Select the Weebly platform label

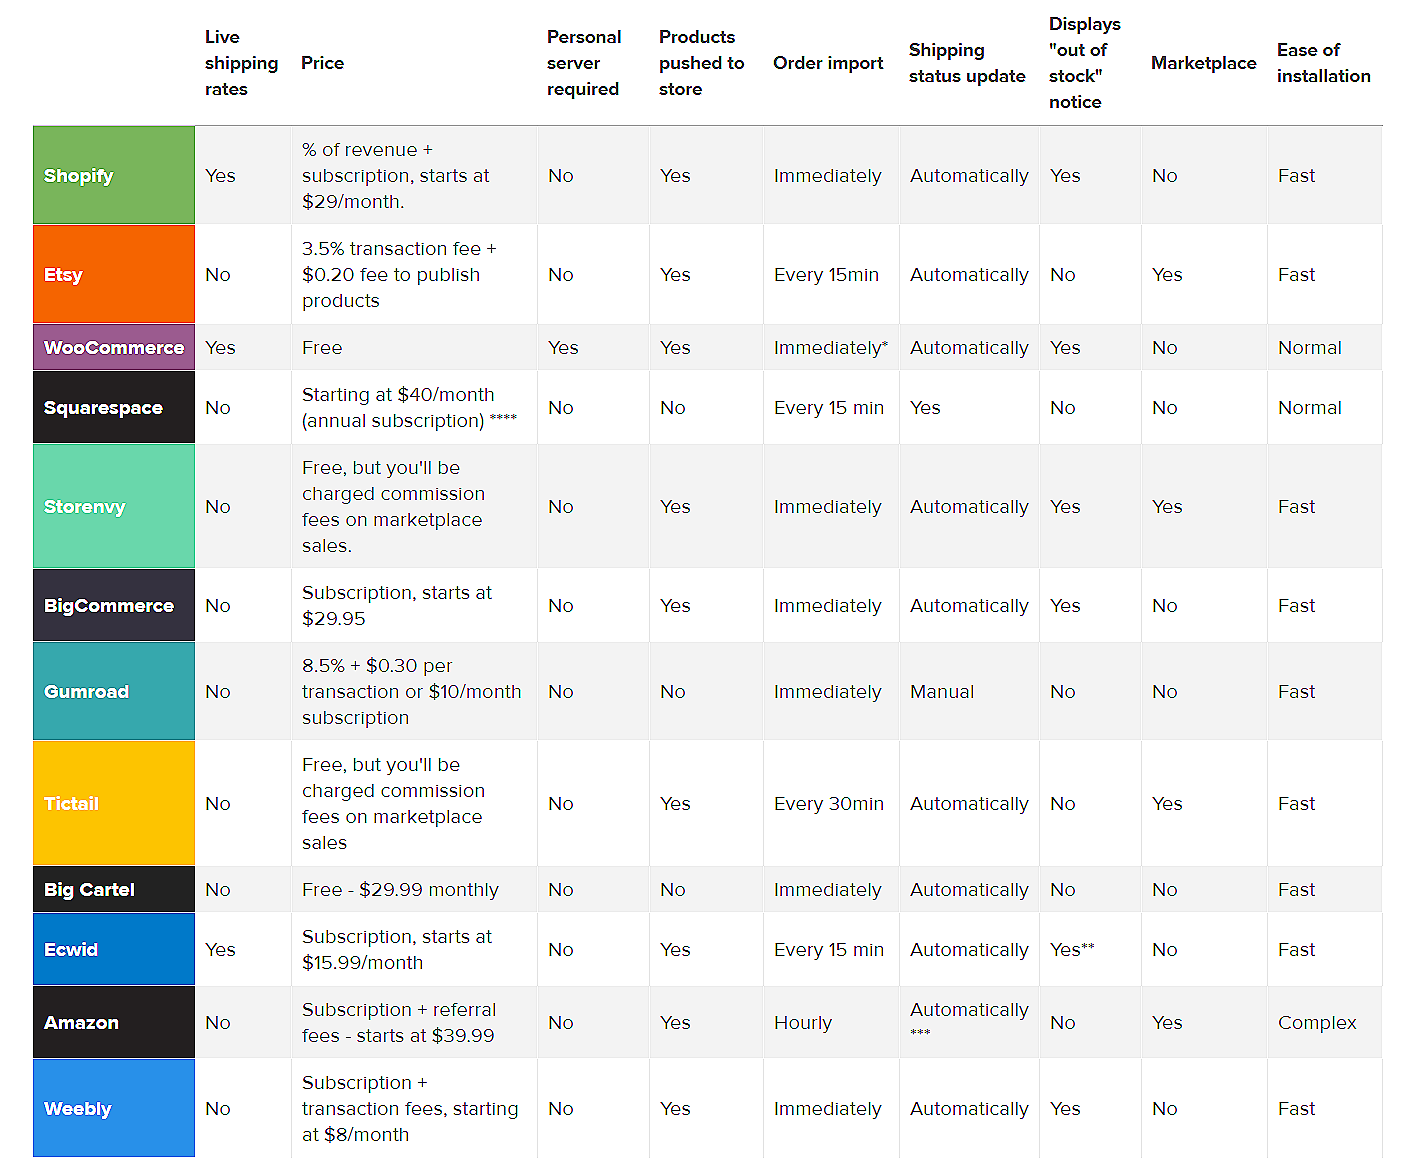(113, 1108)
